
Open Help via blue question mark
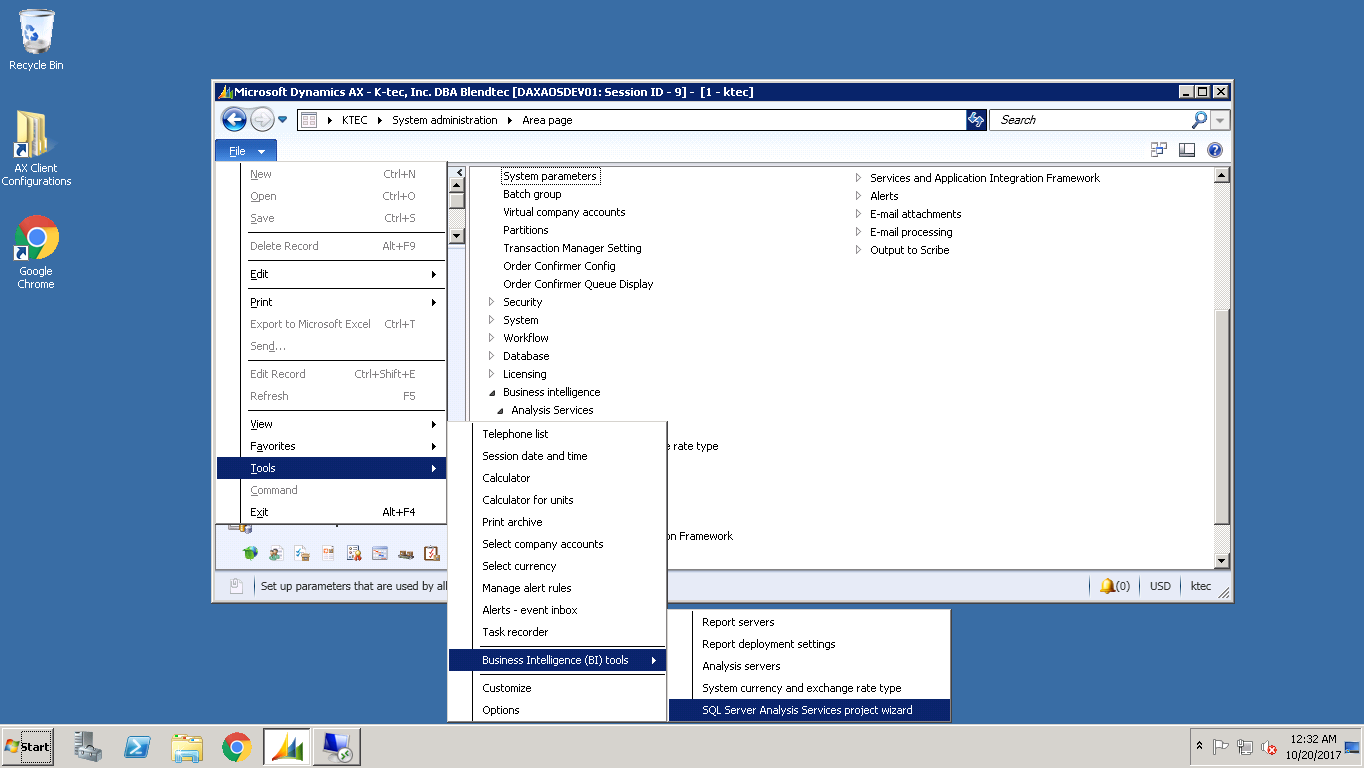(x=1215, y=150)
